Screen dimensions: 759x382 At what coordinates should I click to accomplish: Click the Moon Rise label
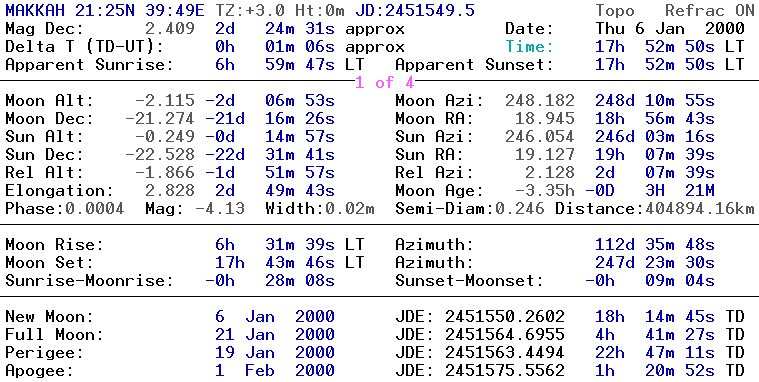[x=55, y=244]
